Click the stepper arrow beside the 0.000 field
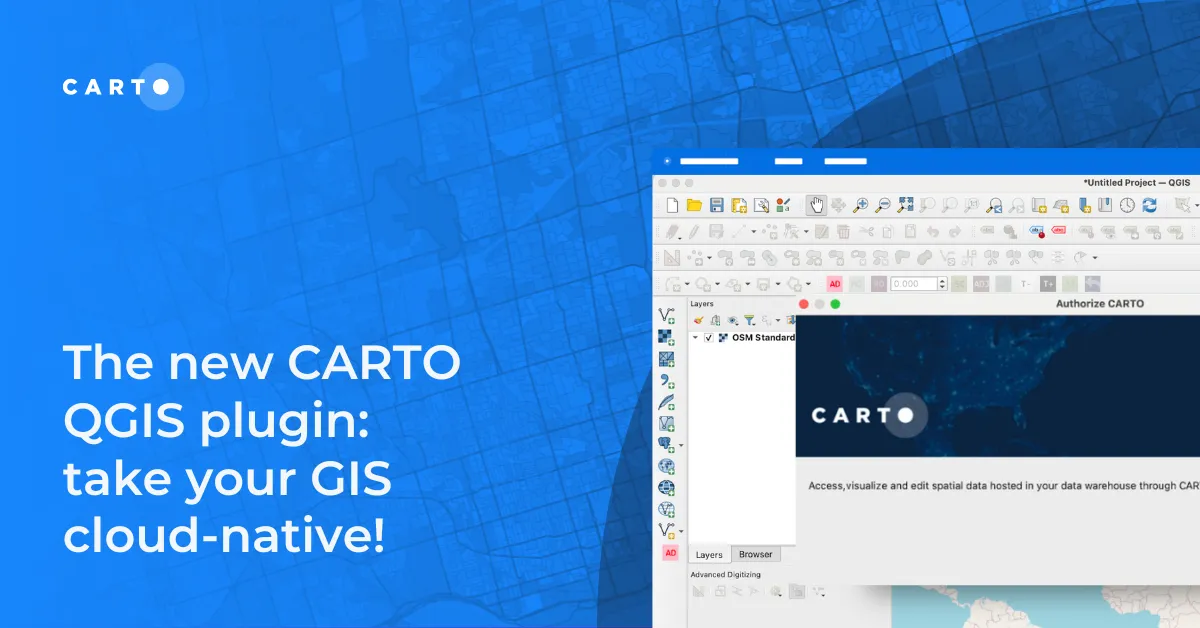This screenshot has height=628, width=1200. (943, 283)
